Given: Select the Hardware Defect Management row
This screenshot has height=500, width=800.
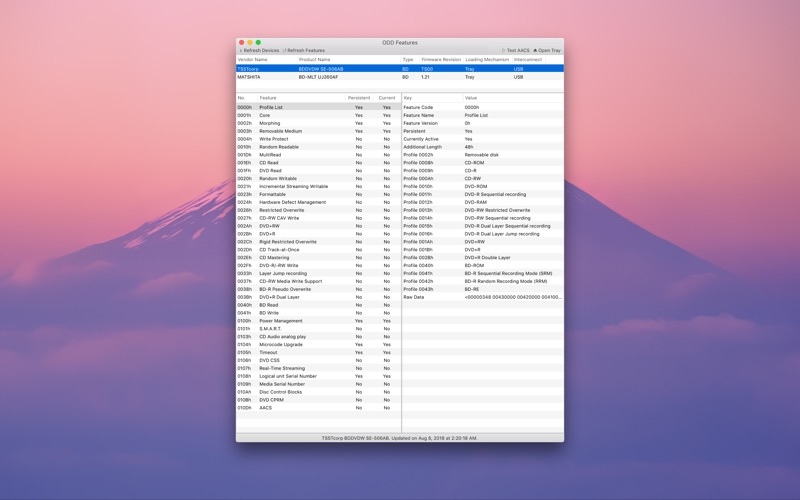Looking at the screenshot, I should [318, 202].
